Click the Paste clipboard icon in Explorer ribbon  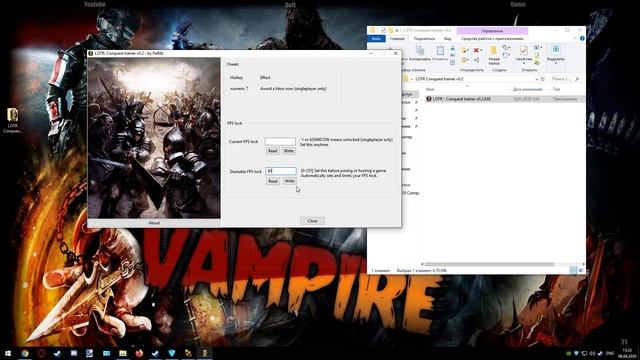coord(440,51)
